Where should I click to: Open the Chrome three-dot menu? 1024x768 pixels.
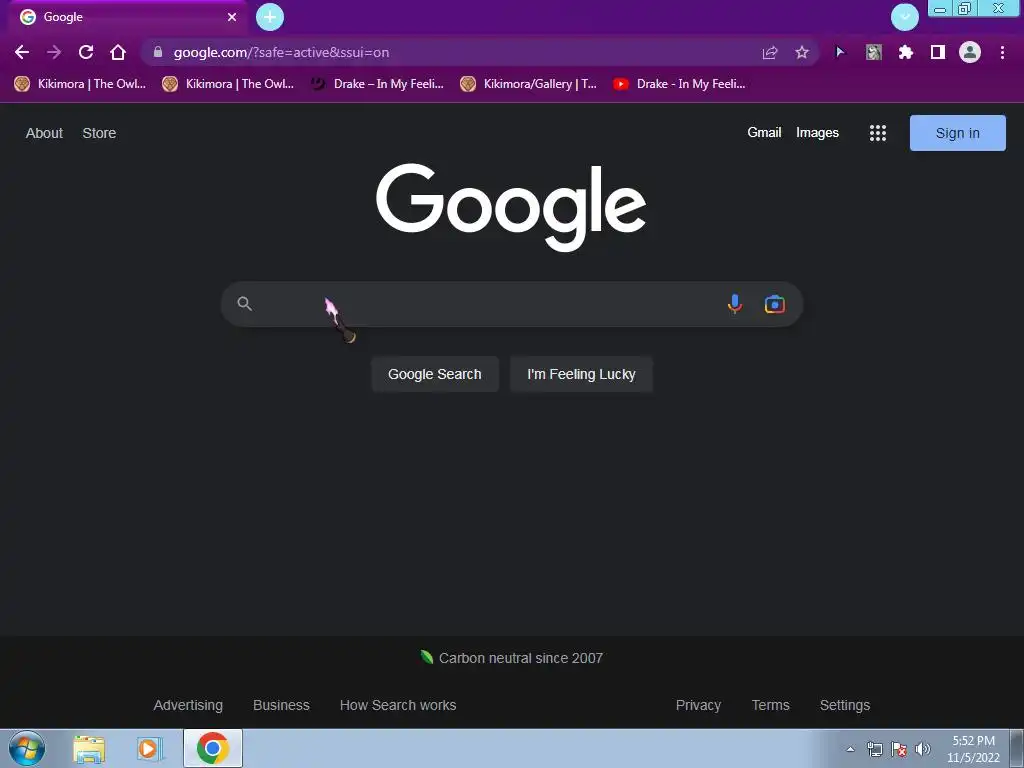(1002, 52)
